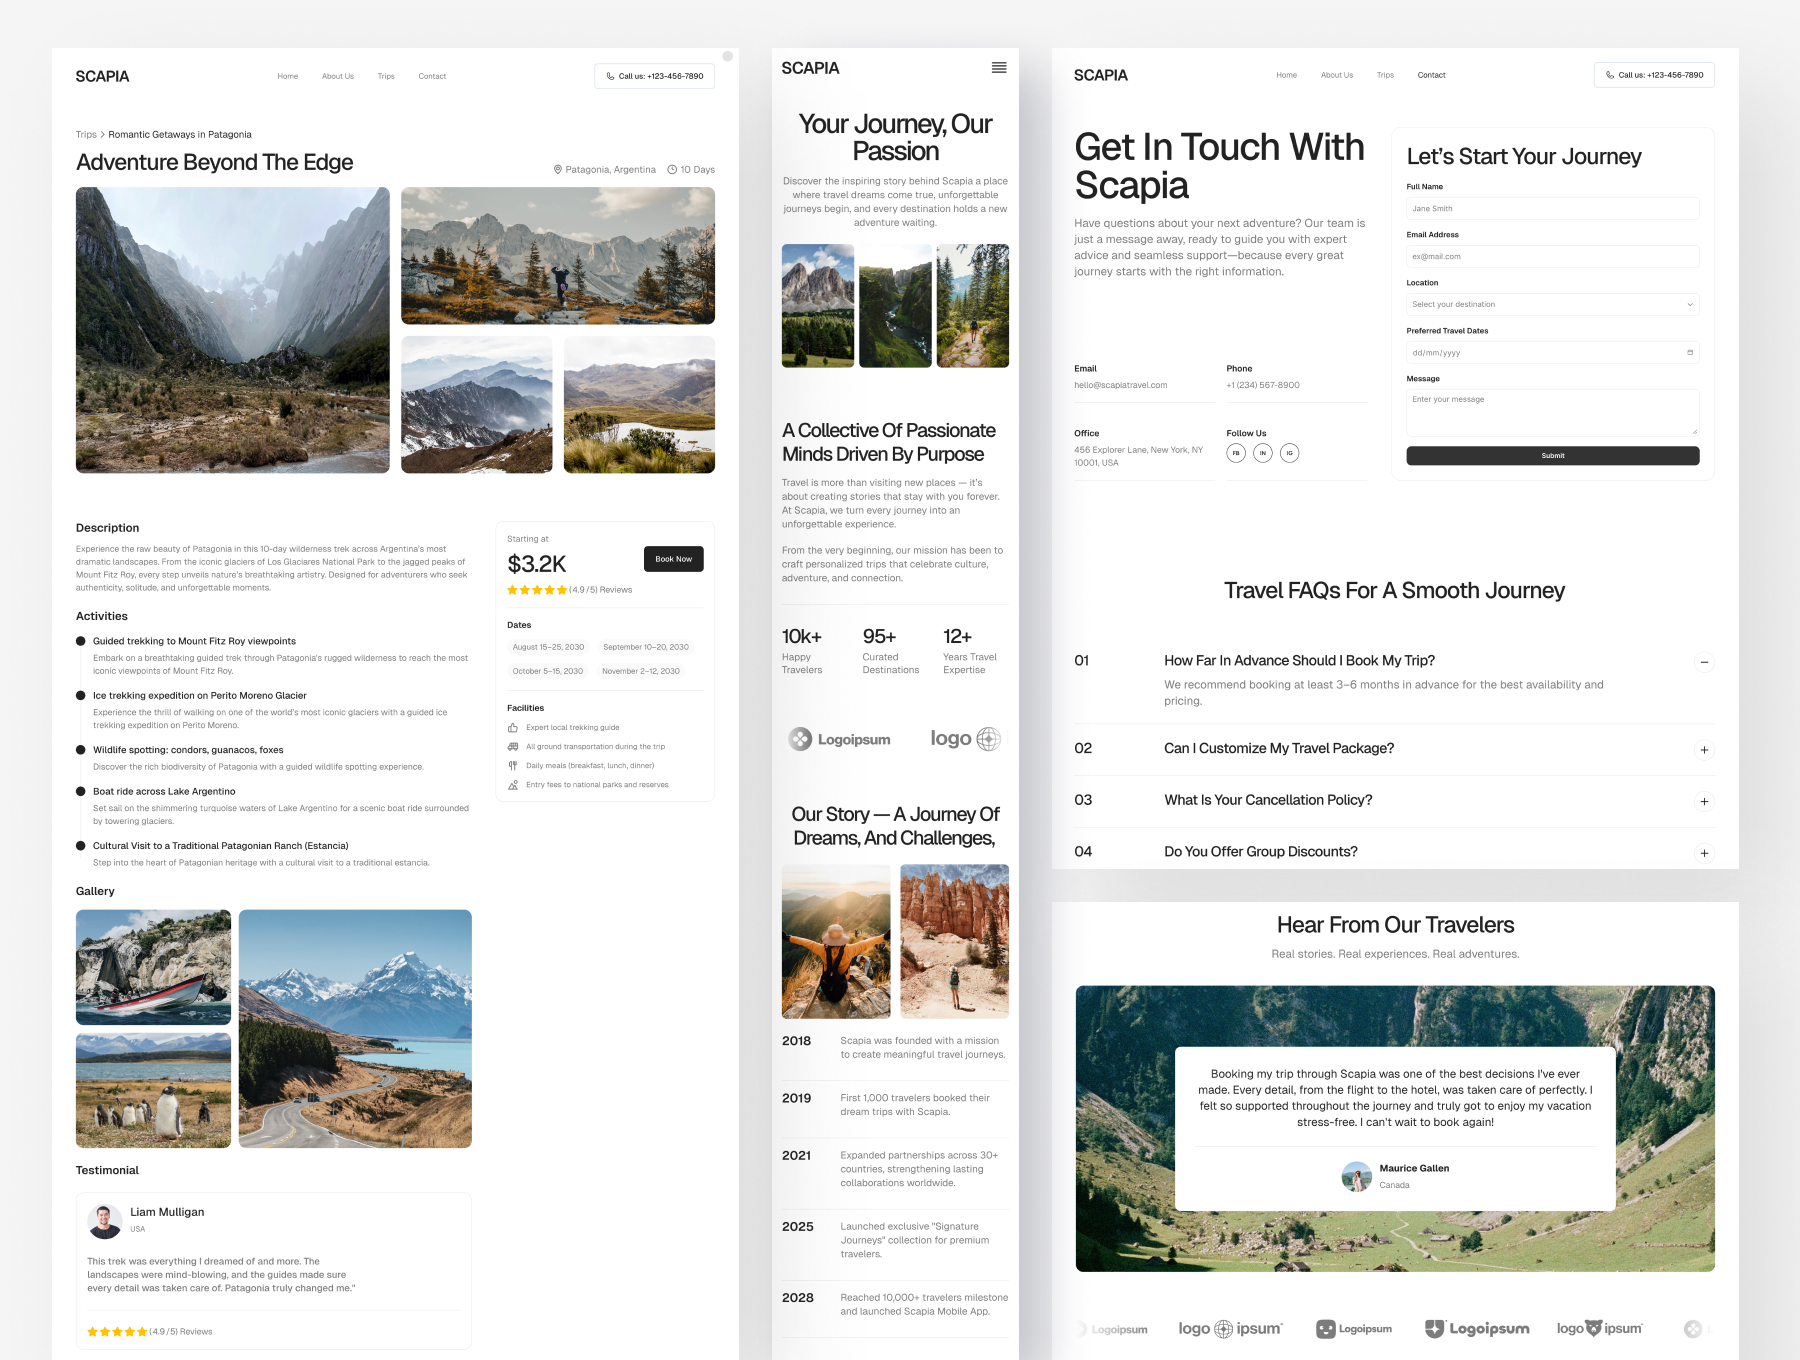
Task: Click the bus icon for ground transportation
Action: [x=513, y=747]
